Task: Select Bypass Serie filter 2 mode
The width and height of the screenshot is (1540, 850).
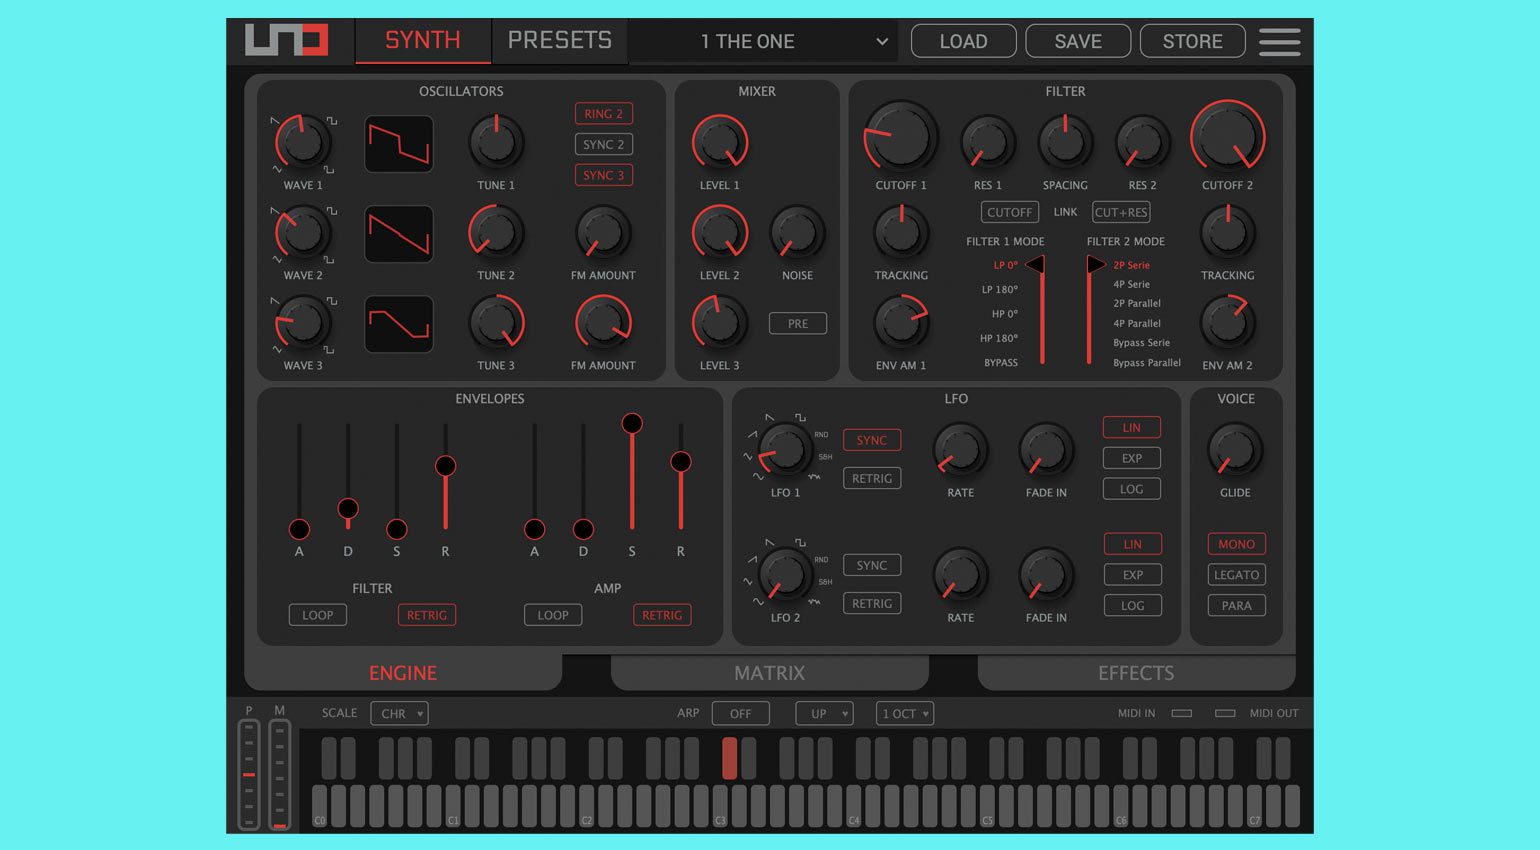Action: click(x=1141, y=342)
